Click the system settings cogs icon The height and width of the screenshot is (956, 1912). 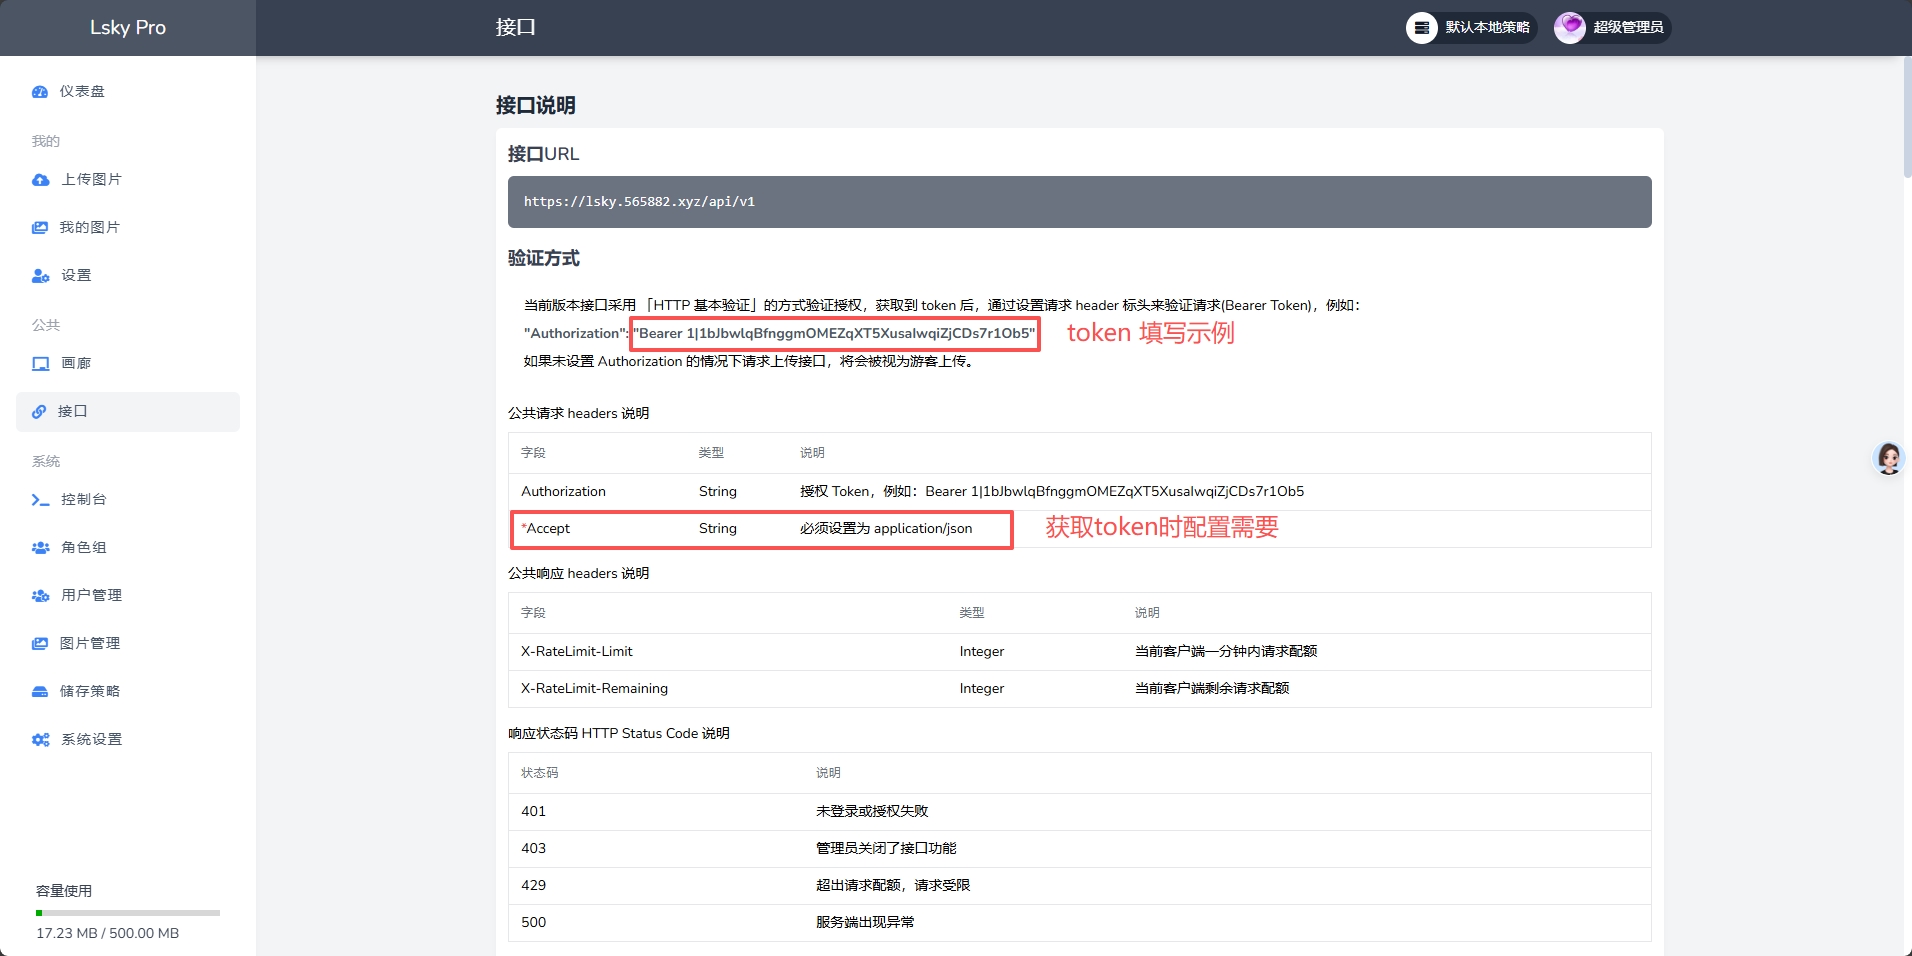pyautogui.click(x=40, y=740)
